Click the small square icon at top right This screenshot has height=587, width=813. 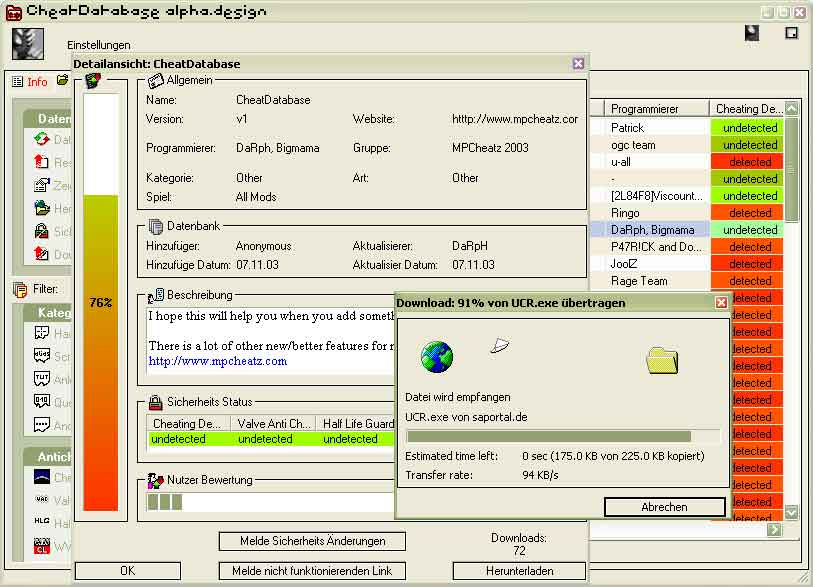pos(792,33)
